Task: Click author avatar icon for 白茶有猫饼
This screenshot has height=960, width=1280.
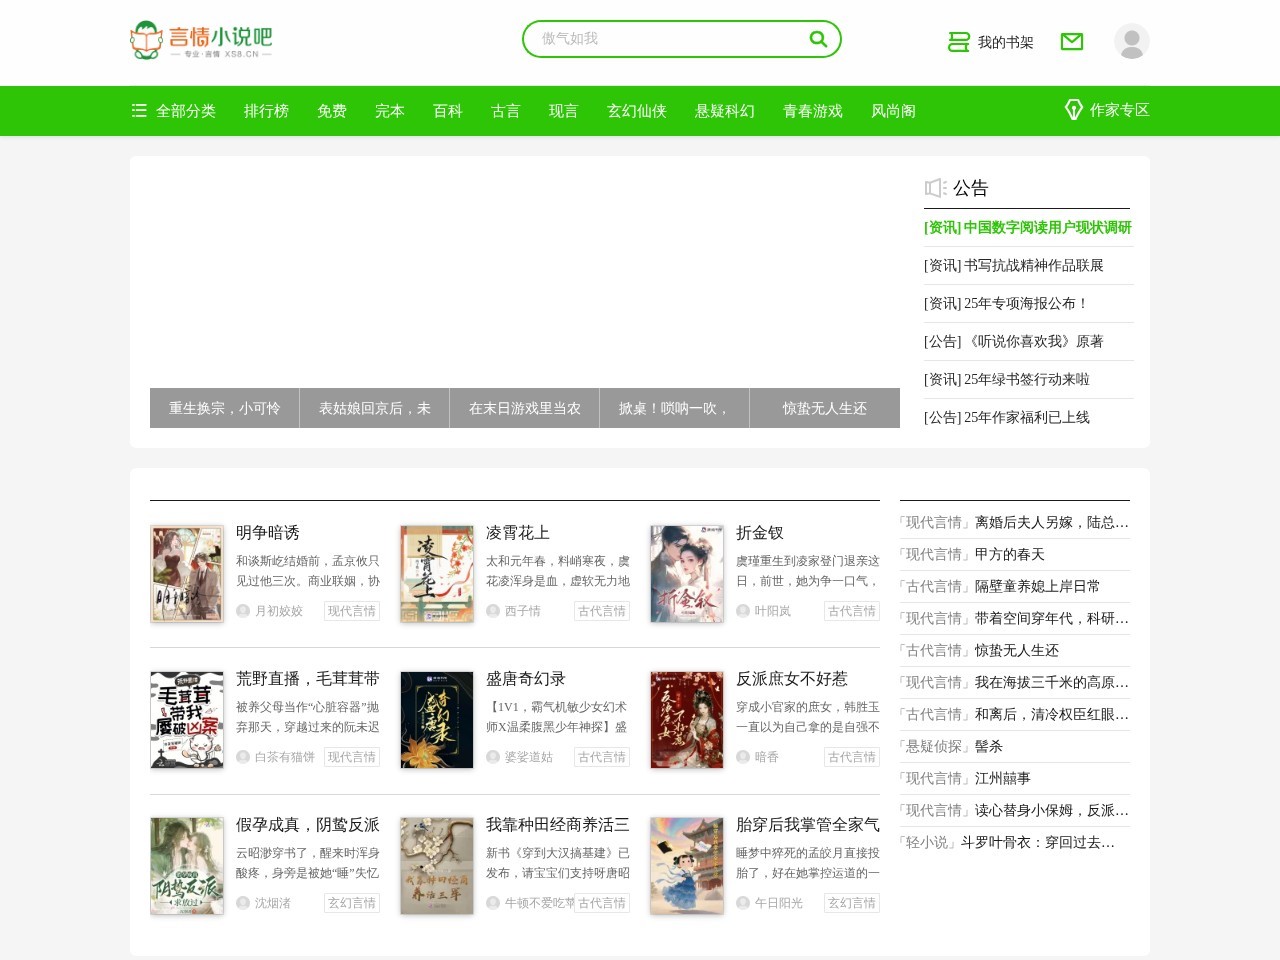Action: (243, 757)
